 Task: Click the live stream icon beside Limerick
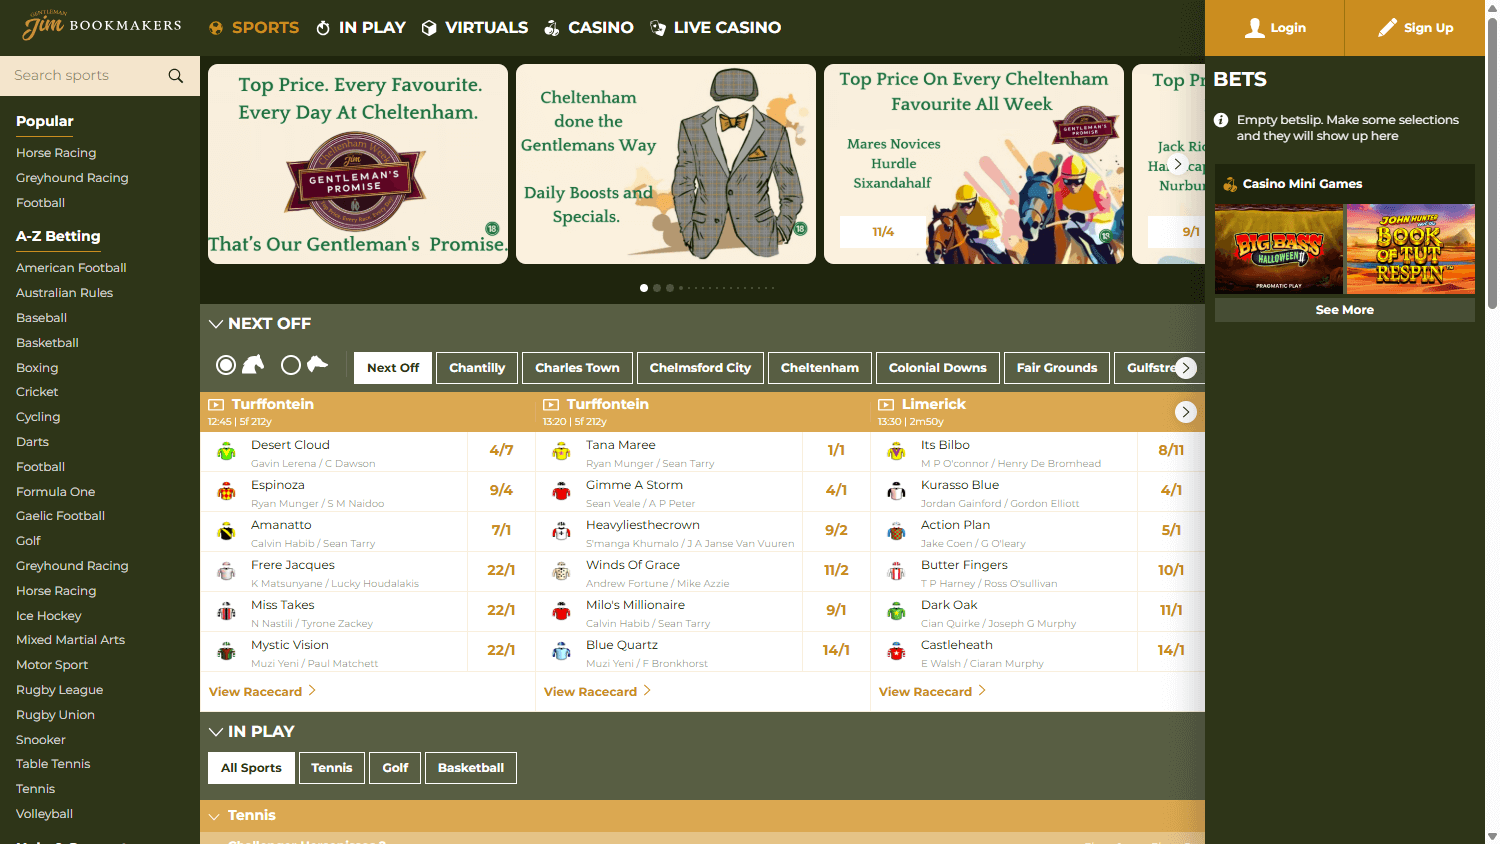tap(886, 405)
